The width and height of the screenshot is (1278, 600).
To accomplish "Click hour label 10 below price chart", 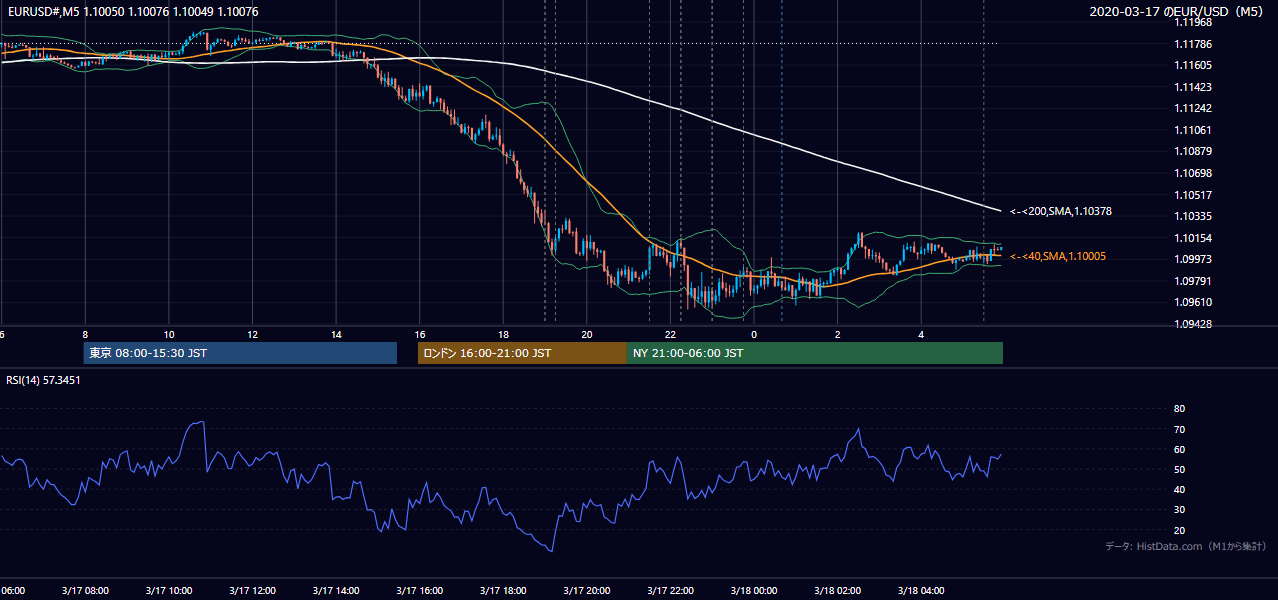I will click(169, 334).
